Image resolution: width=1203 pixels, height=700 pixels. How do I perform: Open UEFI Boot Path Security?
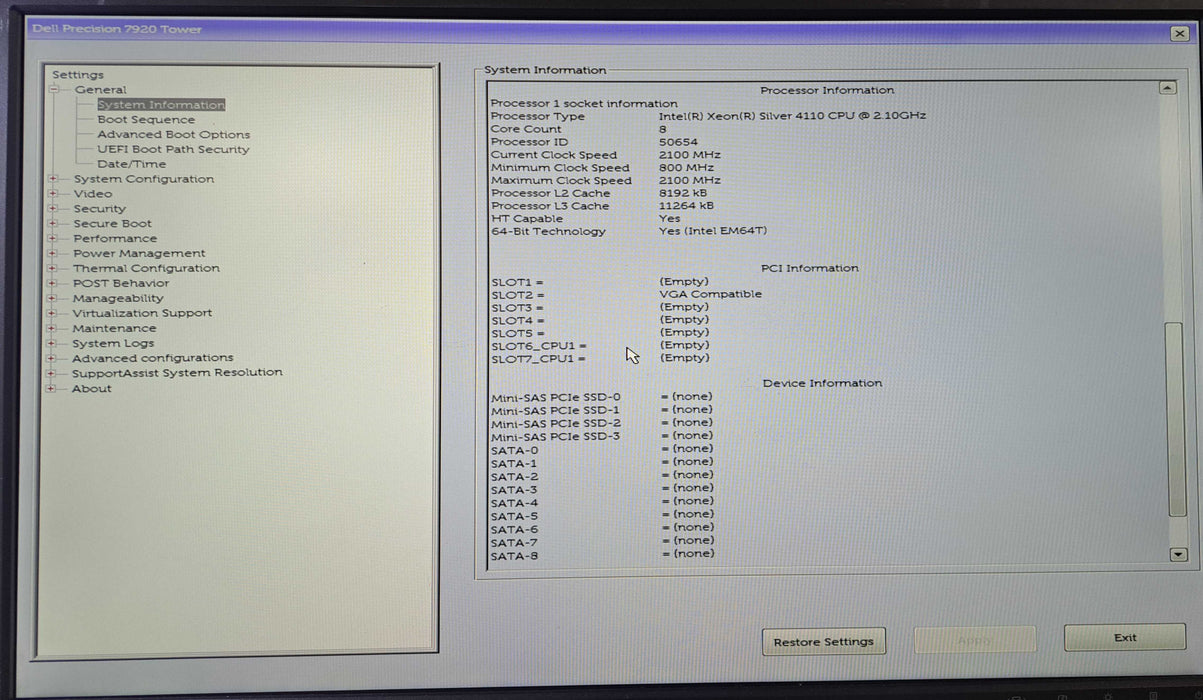point(173,150)
